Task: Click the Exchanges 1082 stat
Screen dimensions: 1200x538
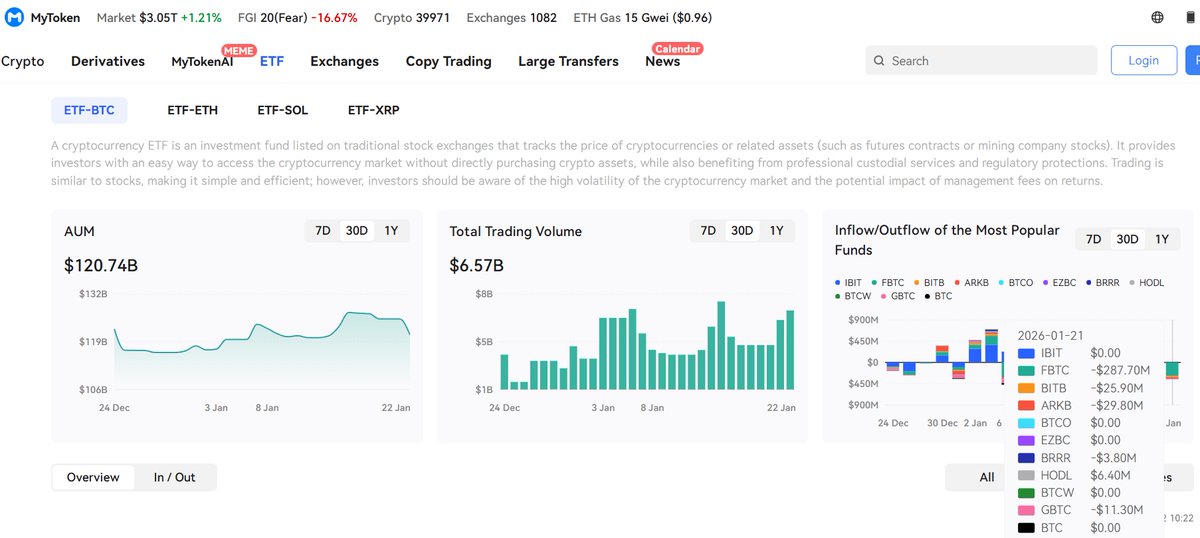Action: tap(511, 18)
